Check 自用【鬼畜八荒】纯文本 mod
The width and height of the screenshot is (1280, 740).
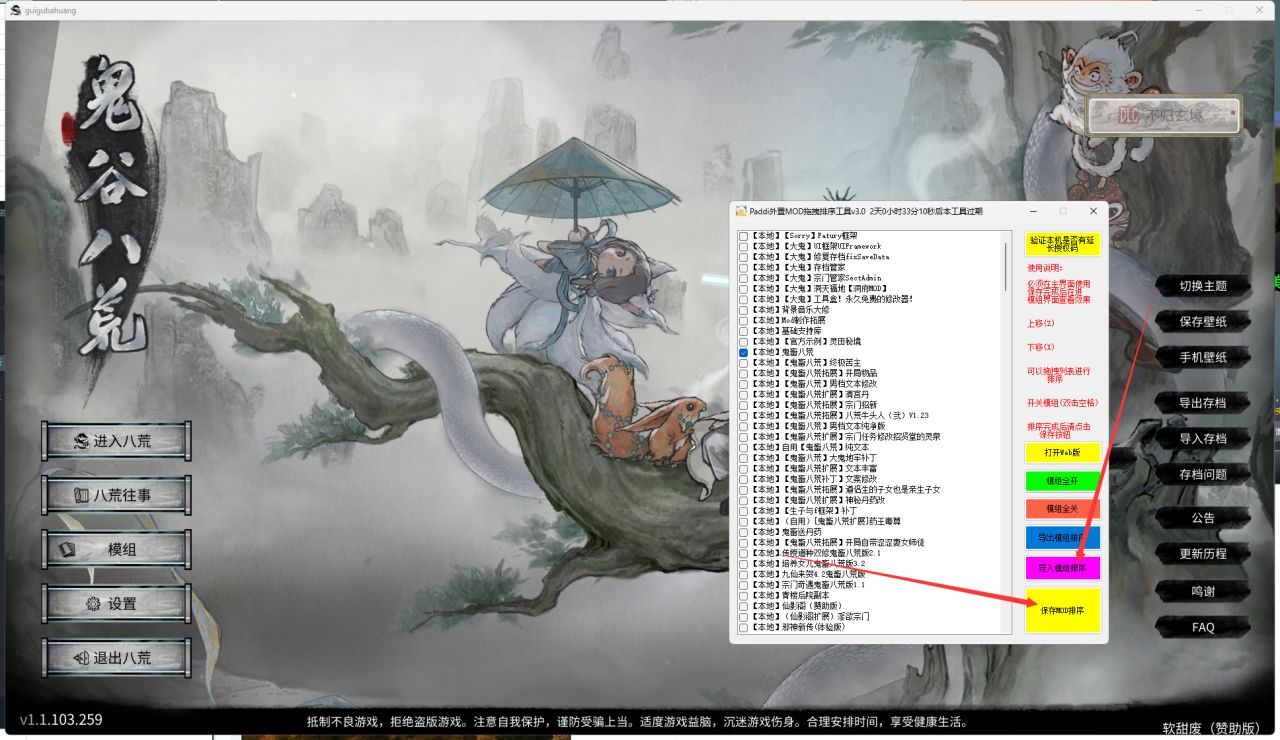tap(744, 447)
